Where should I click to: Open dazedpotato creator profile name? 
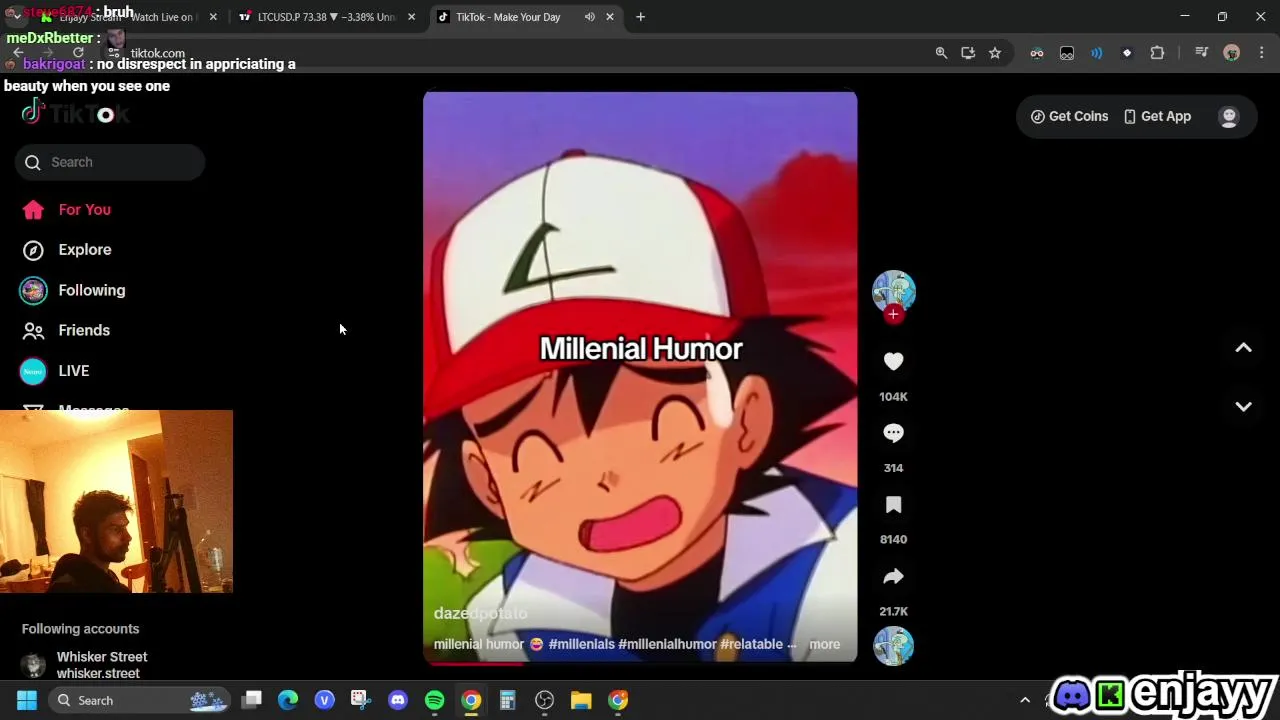coord(480,613)
